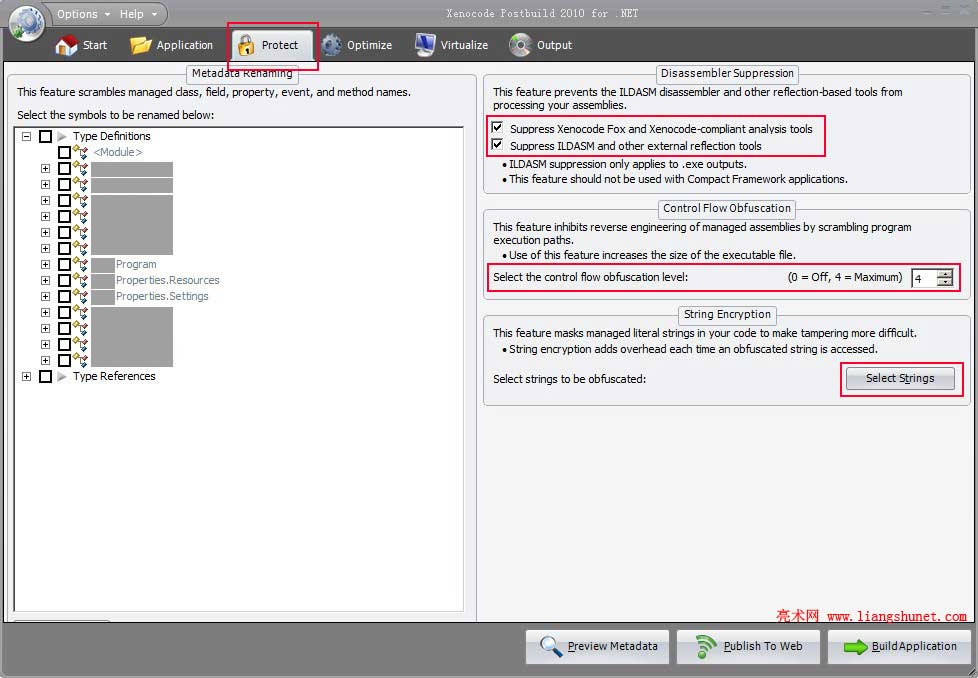The height and width of the screenshot is (678, 978).
Task: Click the Preview Metadata button
Action: pos(598,647)
